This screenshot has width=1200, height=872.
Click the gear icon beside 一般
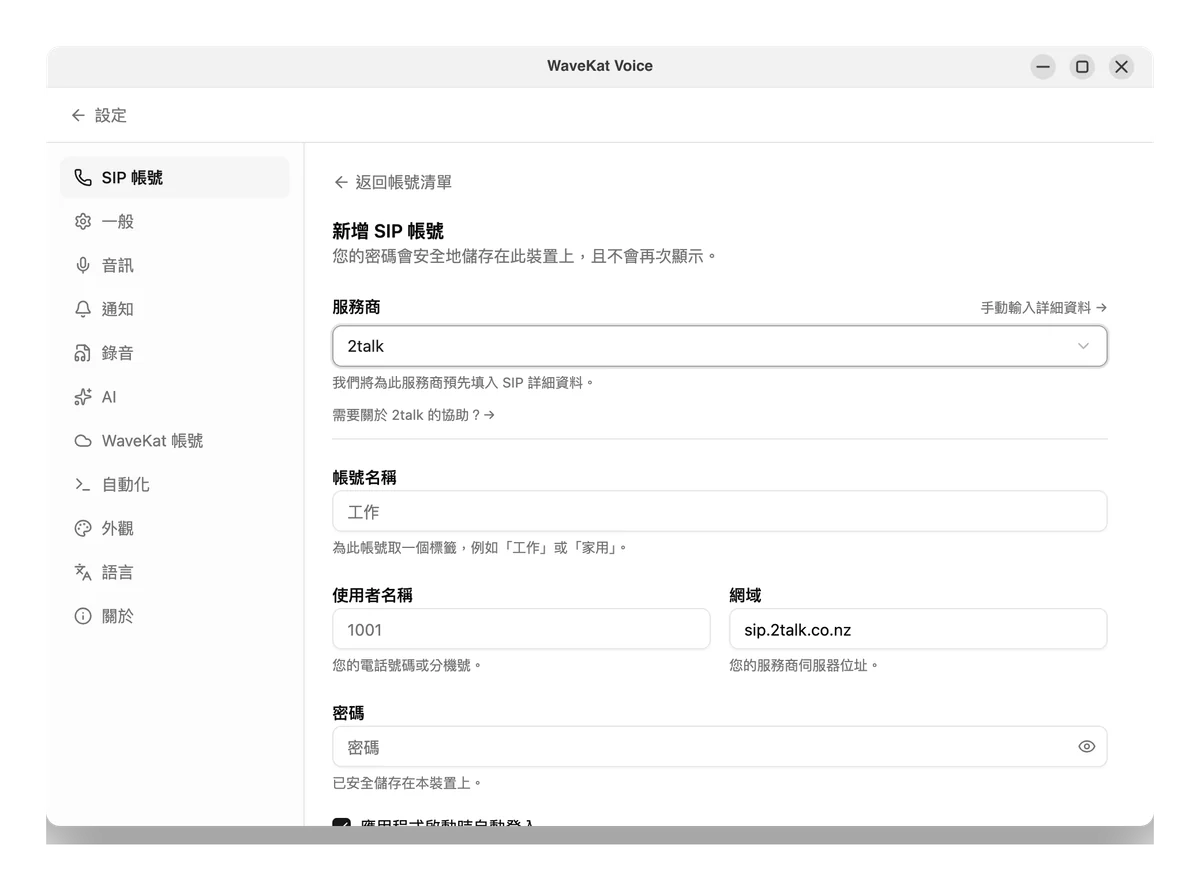pos(83,222)
